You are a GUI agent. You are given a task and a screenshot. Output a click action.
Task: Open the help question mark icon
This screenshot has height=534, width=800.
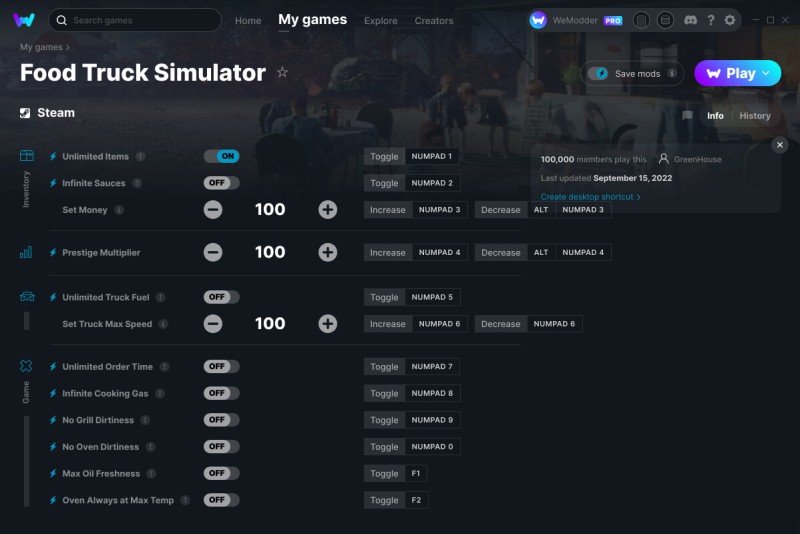tap(711, 20)
